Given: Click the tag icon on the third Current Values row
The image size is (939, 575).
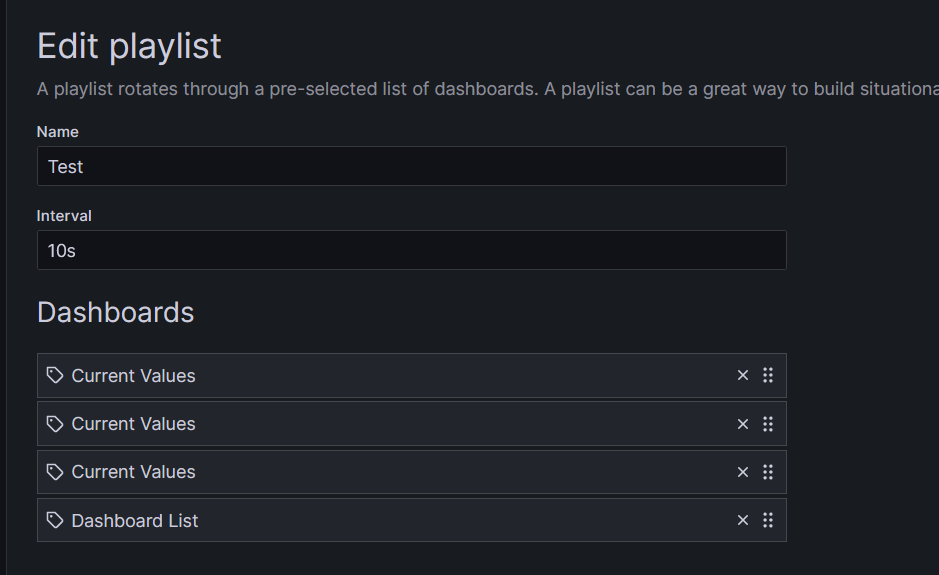Looking at the screenshot, I should [x=55, y=471].
